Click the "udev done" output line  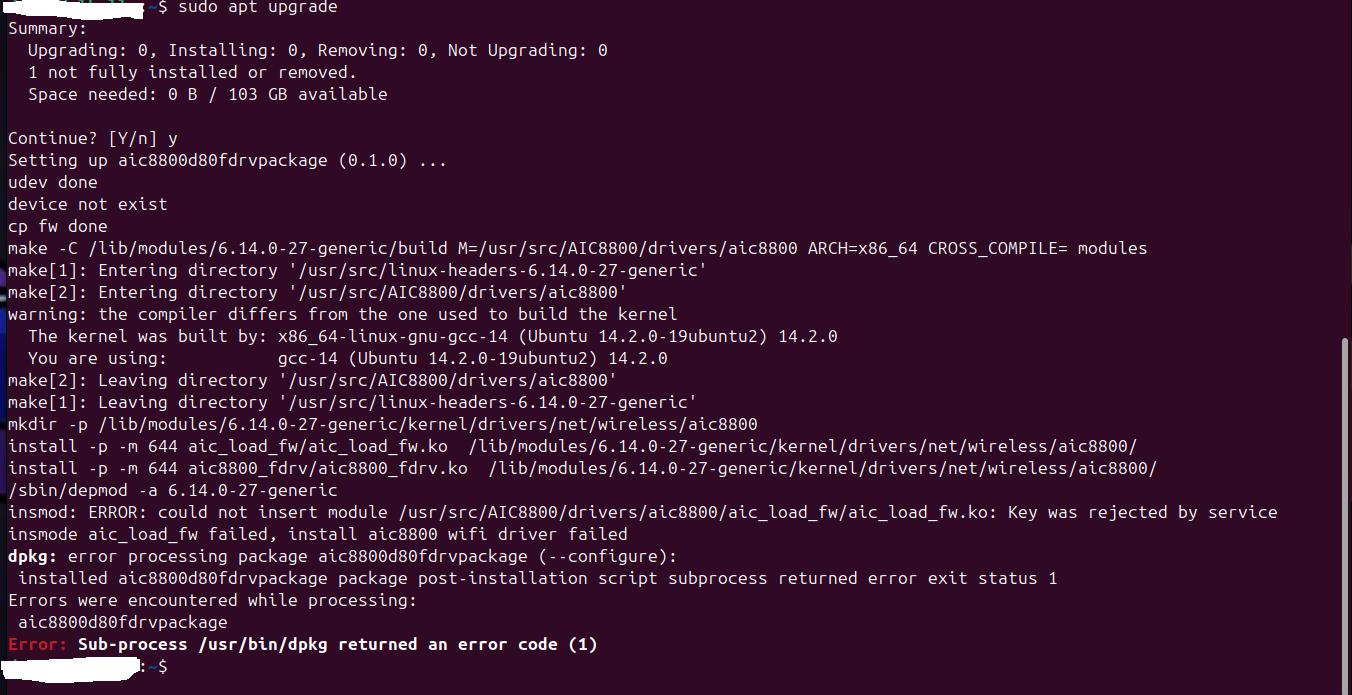click(x=53, y=182)
